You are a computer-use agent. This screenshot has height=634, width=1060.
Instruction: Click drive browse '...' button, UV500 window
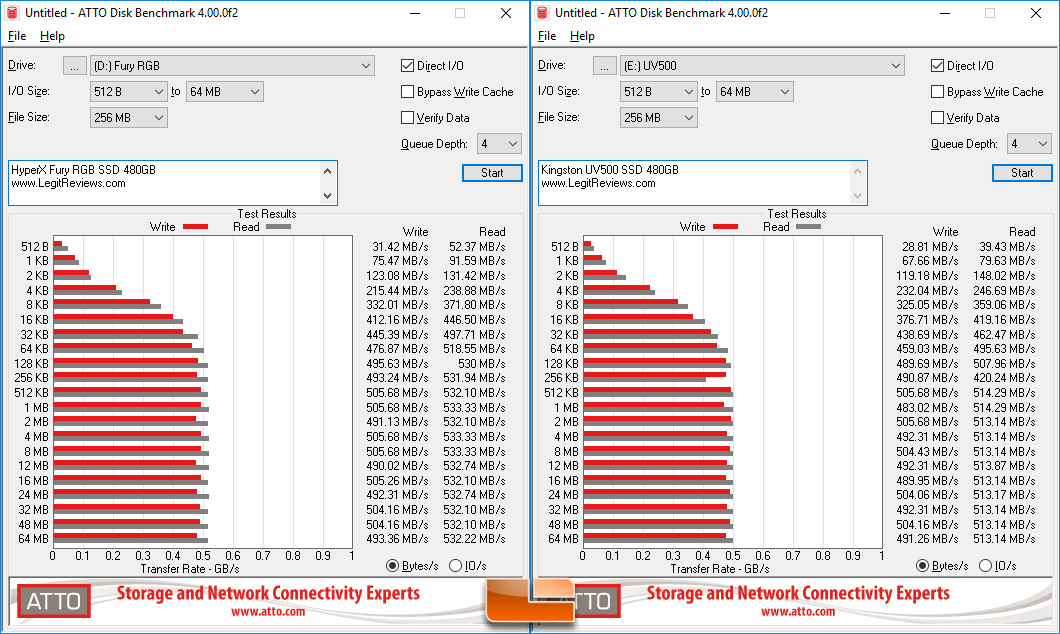pos(604,66)
